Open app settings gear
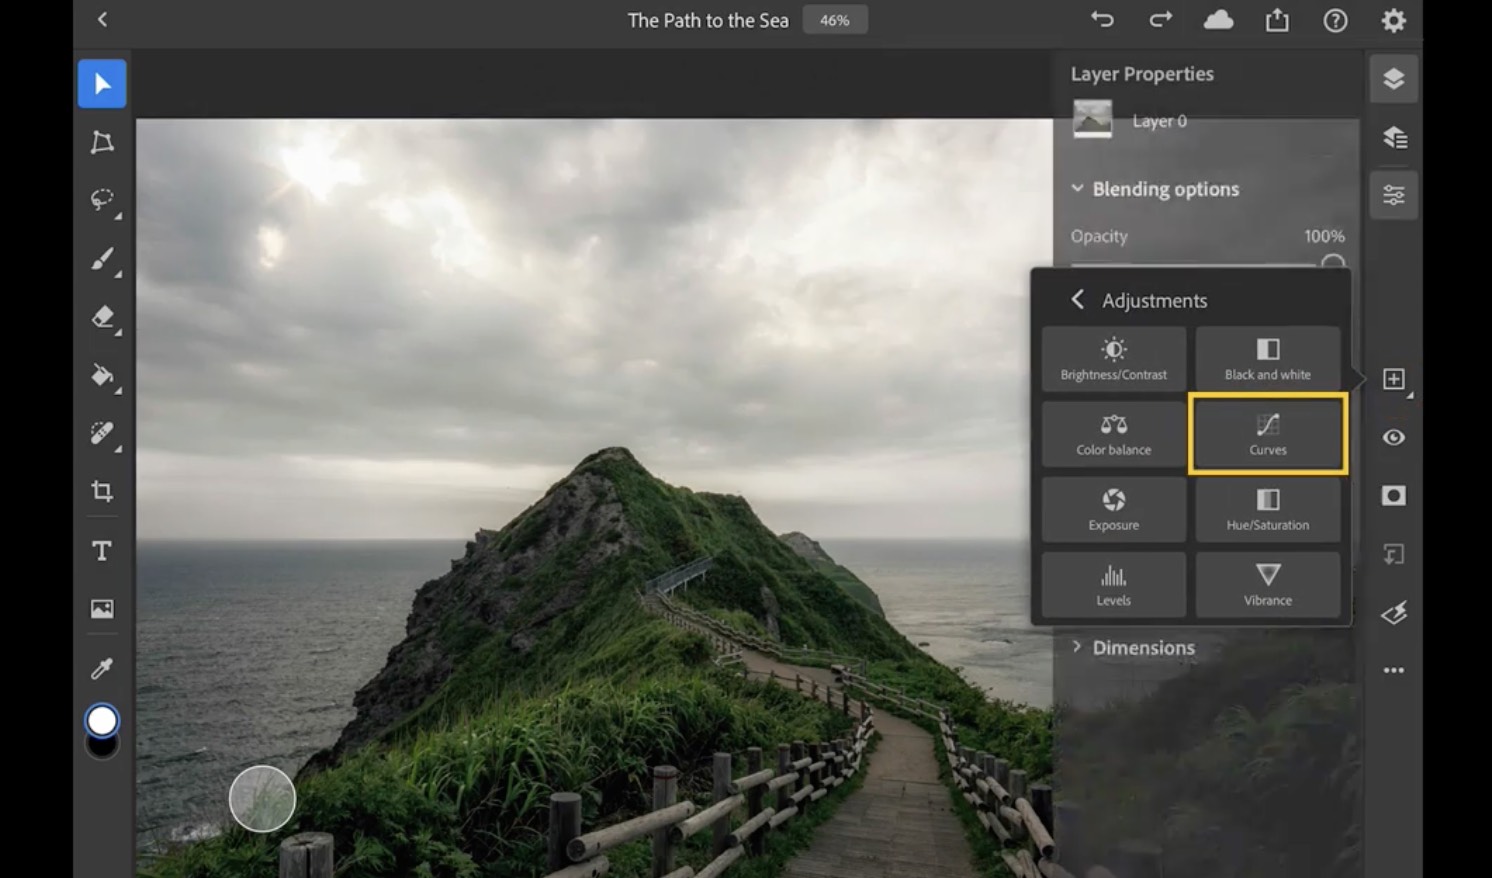Screen dimensions: 1492x878 pyautogui.click(x=1393, y=20)
